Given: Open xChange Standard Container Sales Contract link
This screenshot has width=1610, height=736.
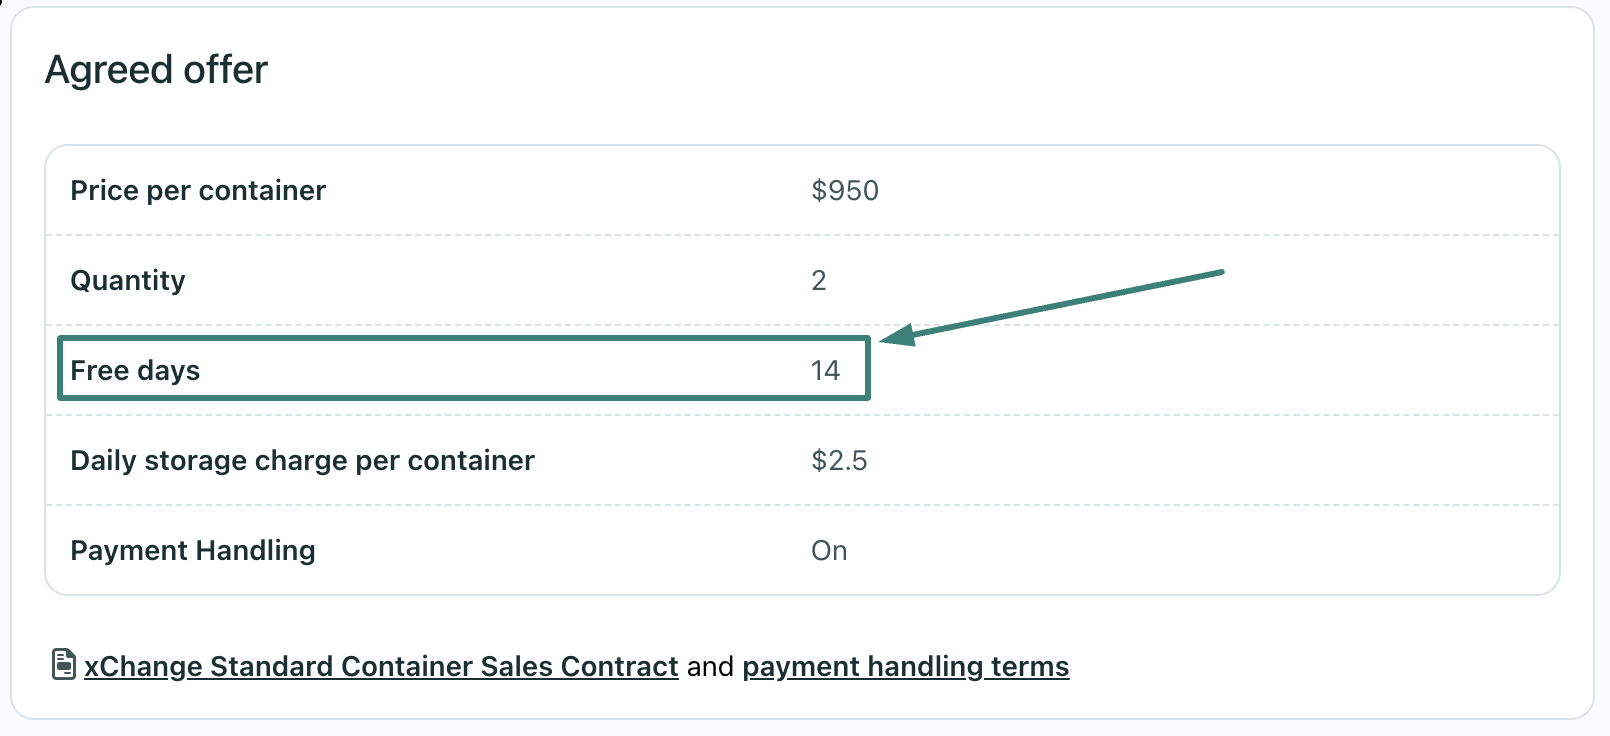Looking at the screenshot, I should 381,666.
